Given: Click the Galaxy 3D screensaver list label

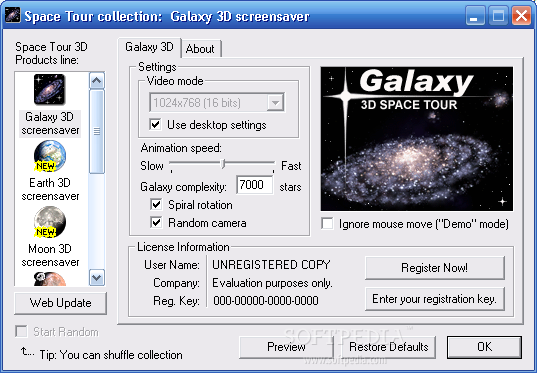Looking at the screenshot, I should coord(50,123).
